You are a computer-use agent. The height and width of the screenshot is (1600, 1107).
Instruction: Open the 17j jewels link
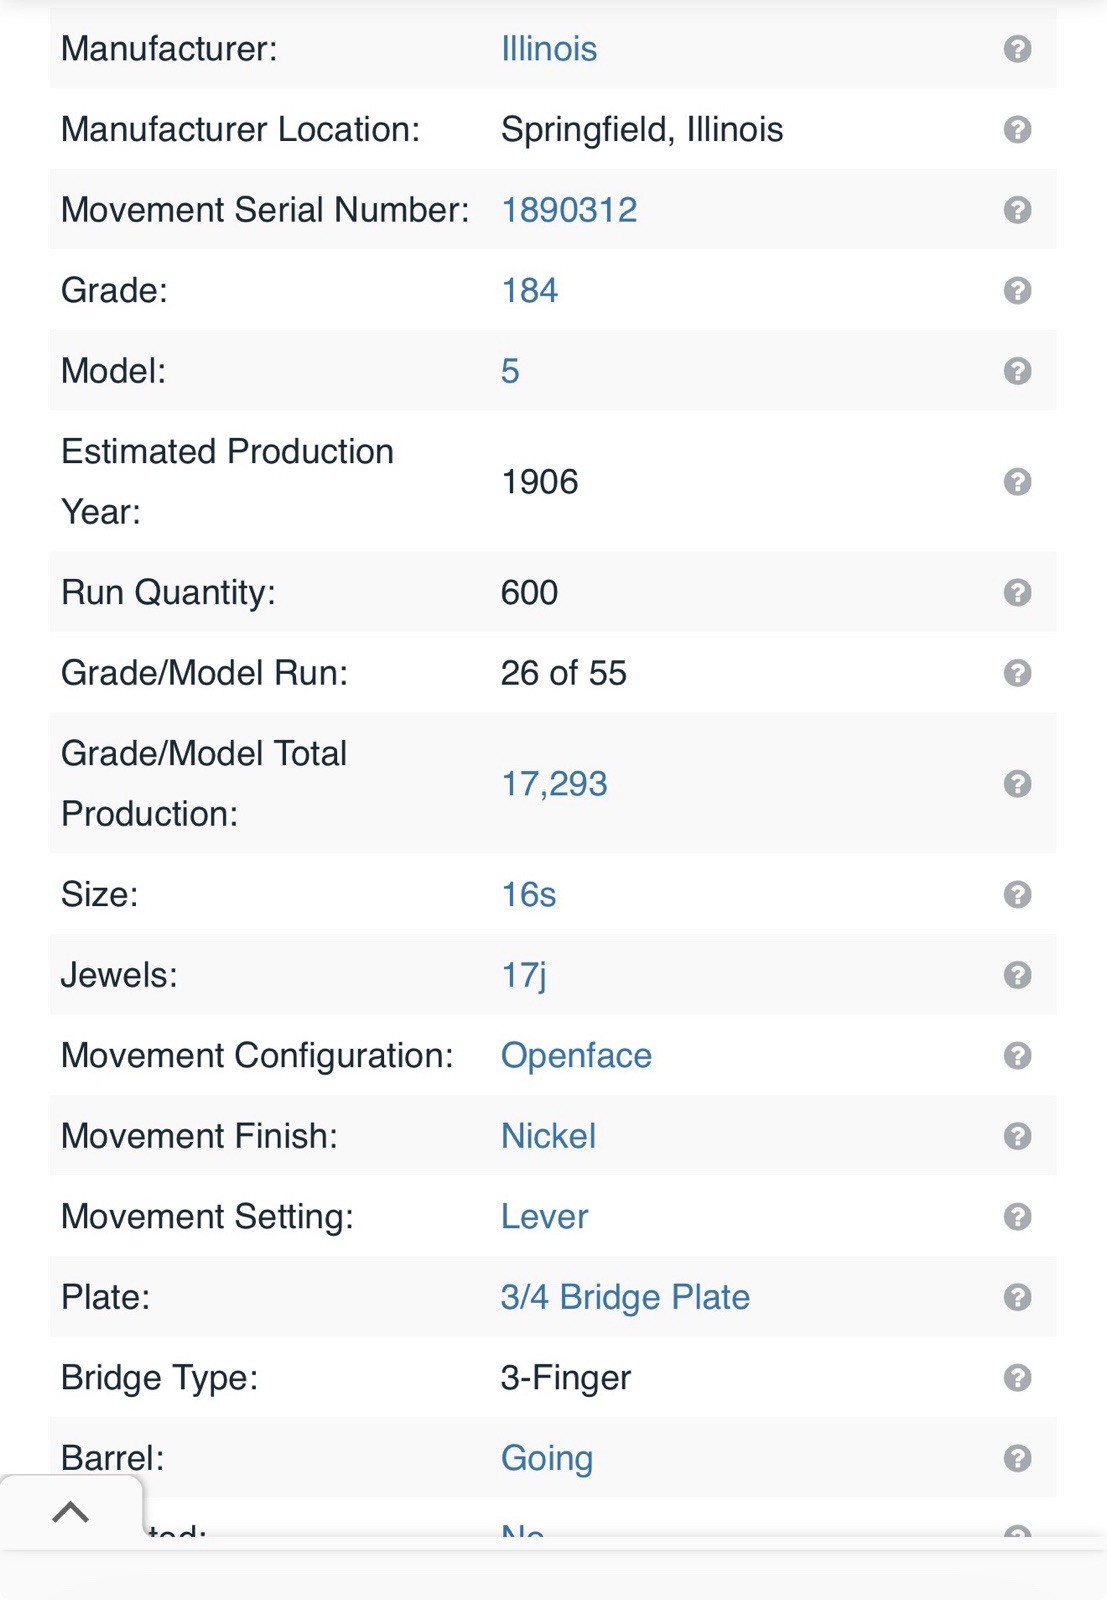[524, 975]
